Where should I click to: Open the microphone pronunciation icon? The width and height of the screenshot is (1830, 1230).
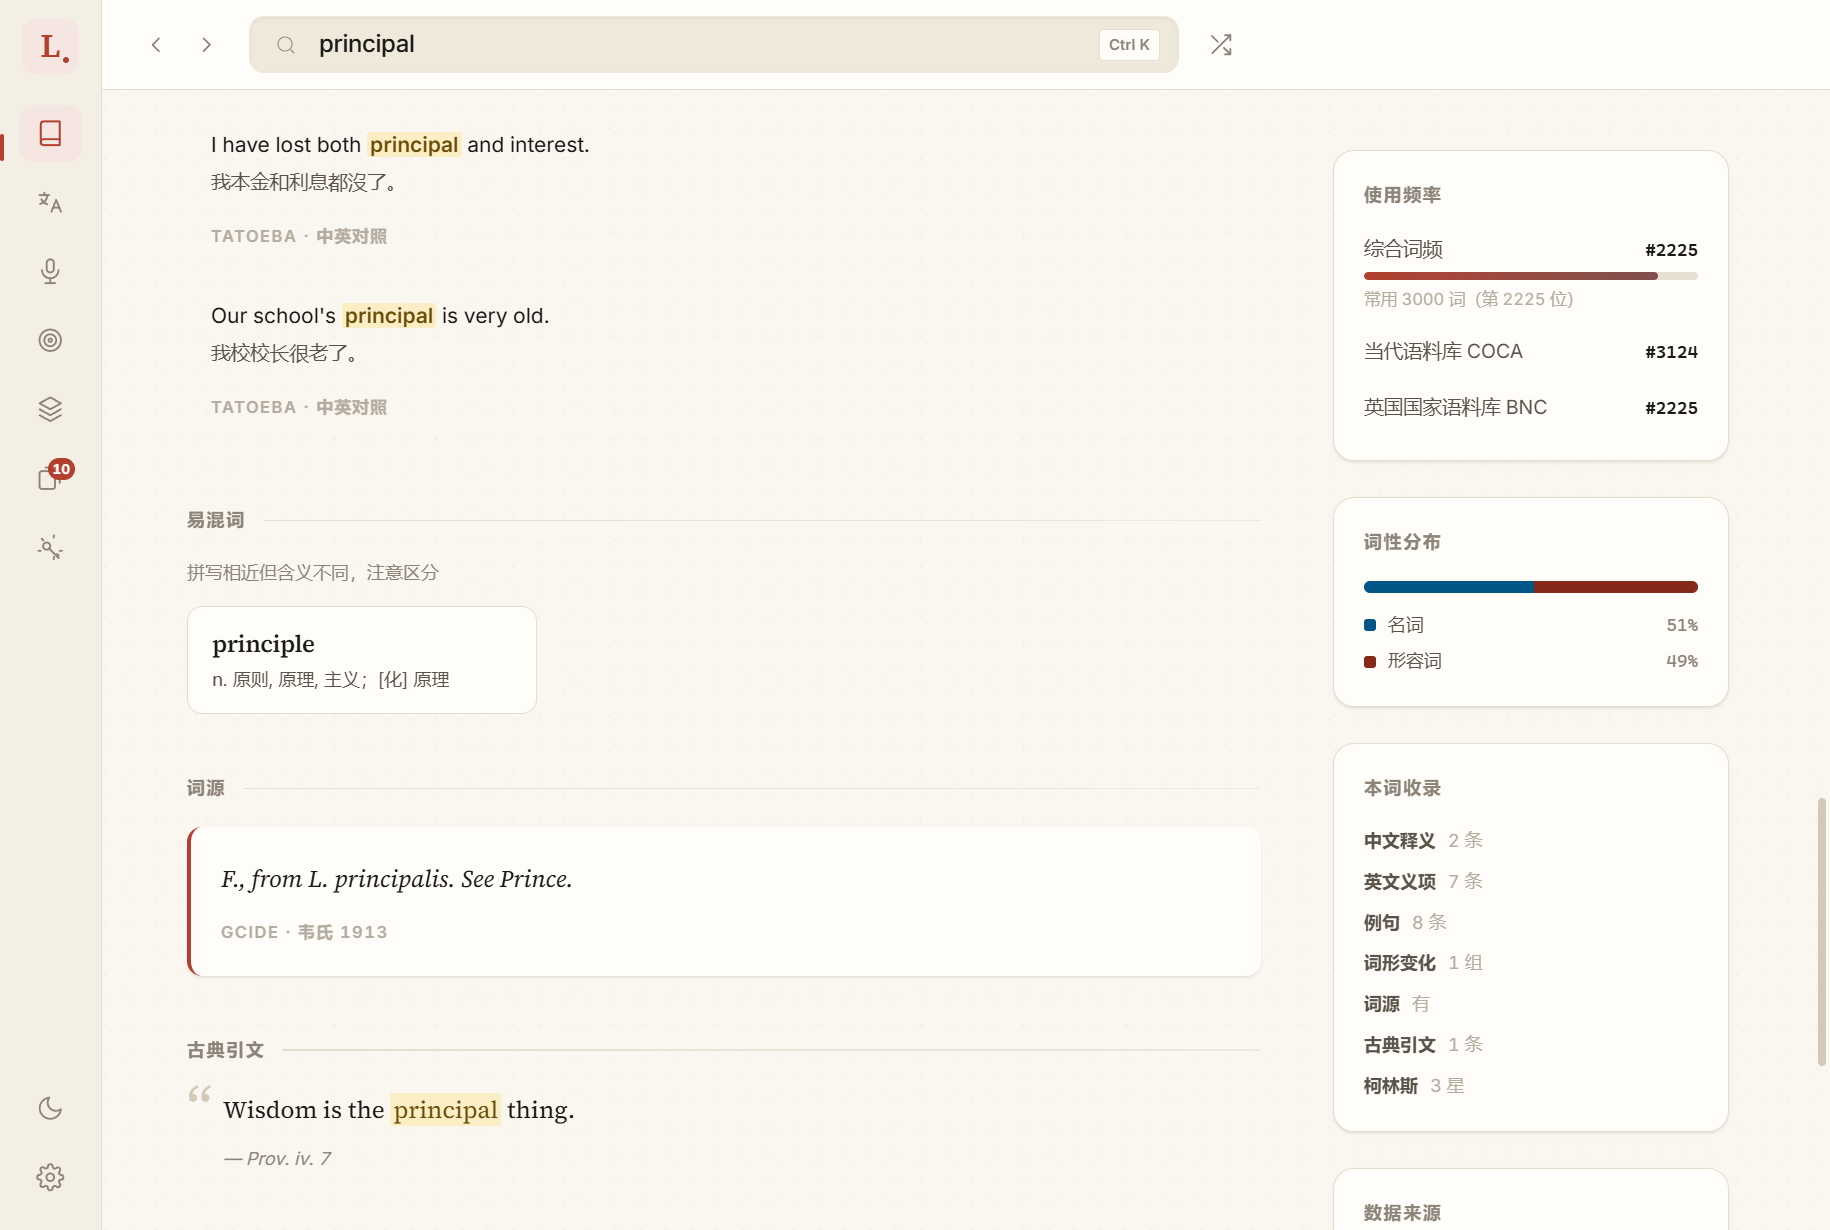click(x=50, y=271)
